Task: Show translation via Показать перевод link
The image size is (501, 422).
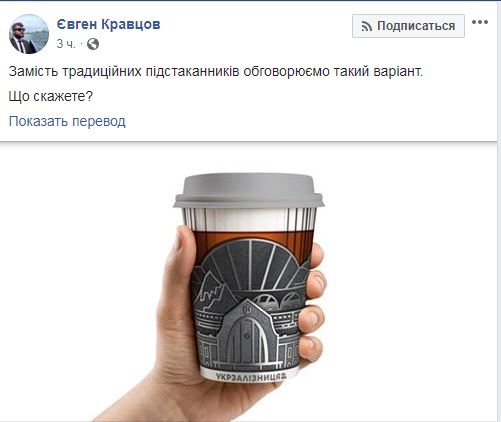Action: click(67, 121)
